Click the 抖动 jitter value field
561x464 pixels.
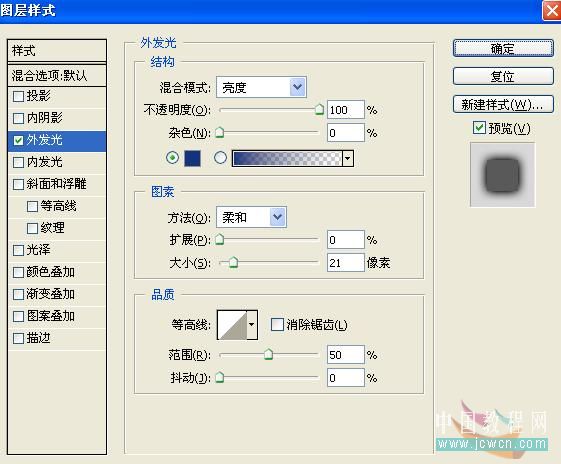346,378
